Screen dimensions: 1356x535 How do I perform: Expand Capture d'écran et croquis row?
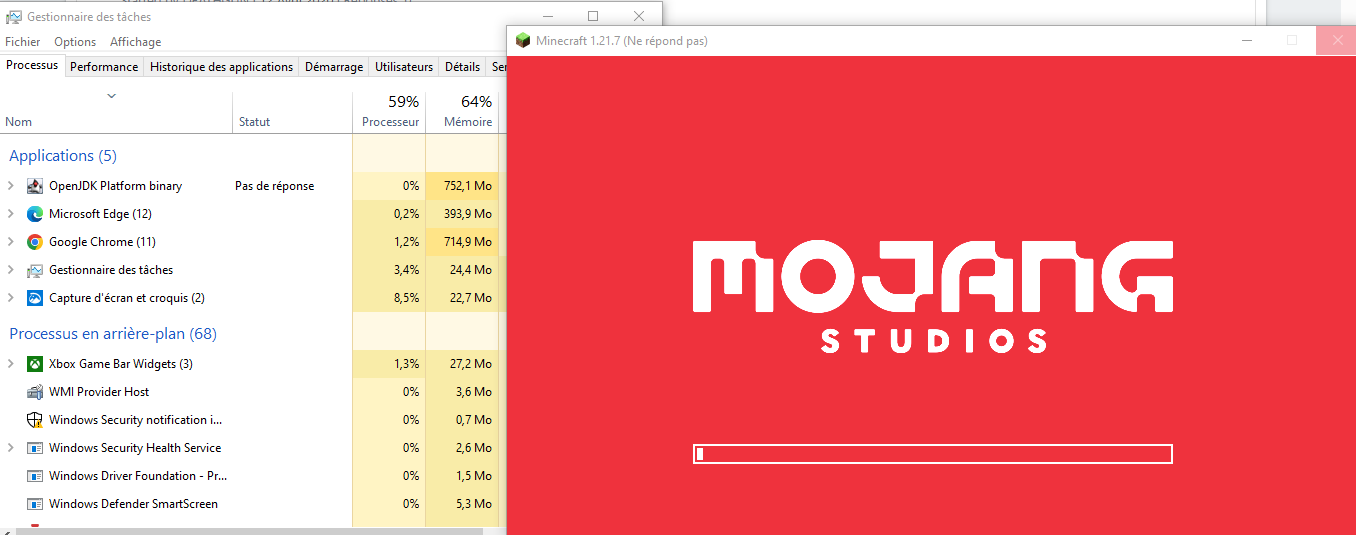11,298
